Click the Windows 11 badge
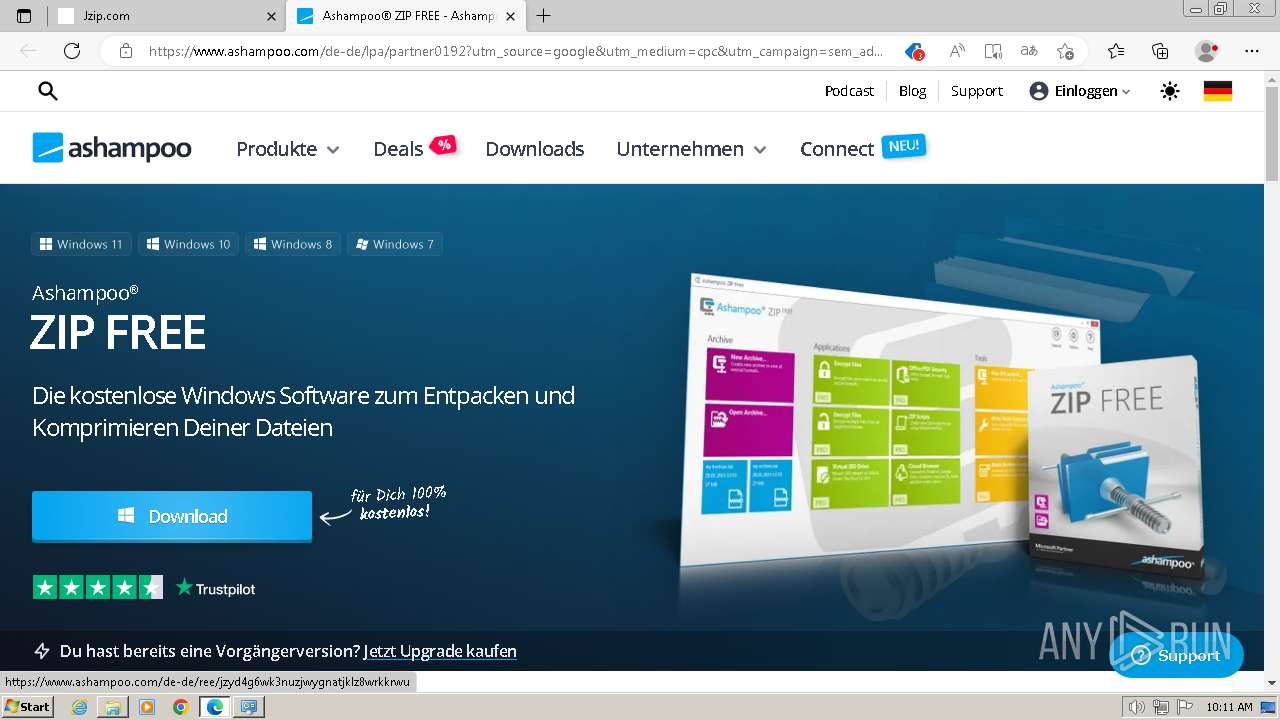 click(x=81, y=244)
